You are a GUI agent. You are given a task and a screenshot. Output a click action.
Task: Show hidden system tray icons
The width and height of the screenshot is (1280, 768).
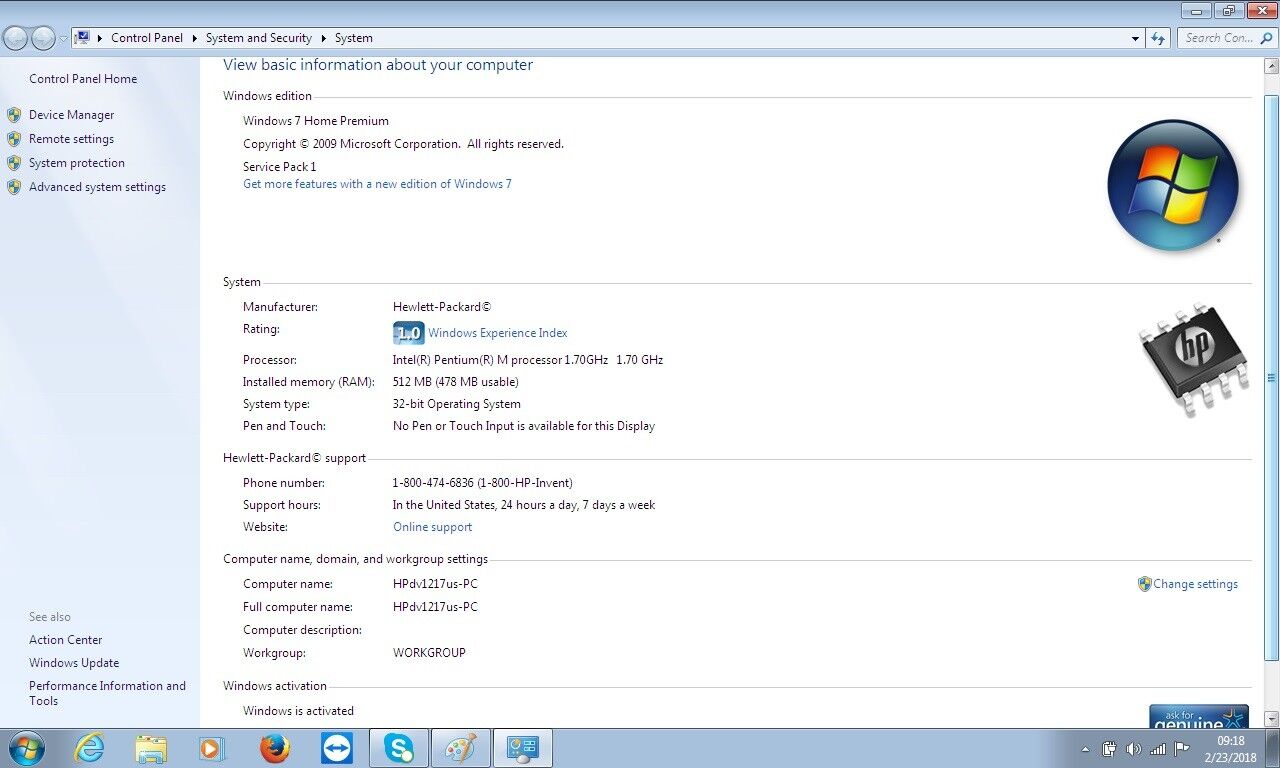[x=1086, y=749]
